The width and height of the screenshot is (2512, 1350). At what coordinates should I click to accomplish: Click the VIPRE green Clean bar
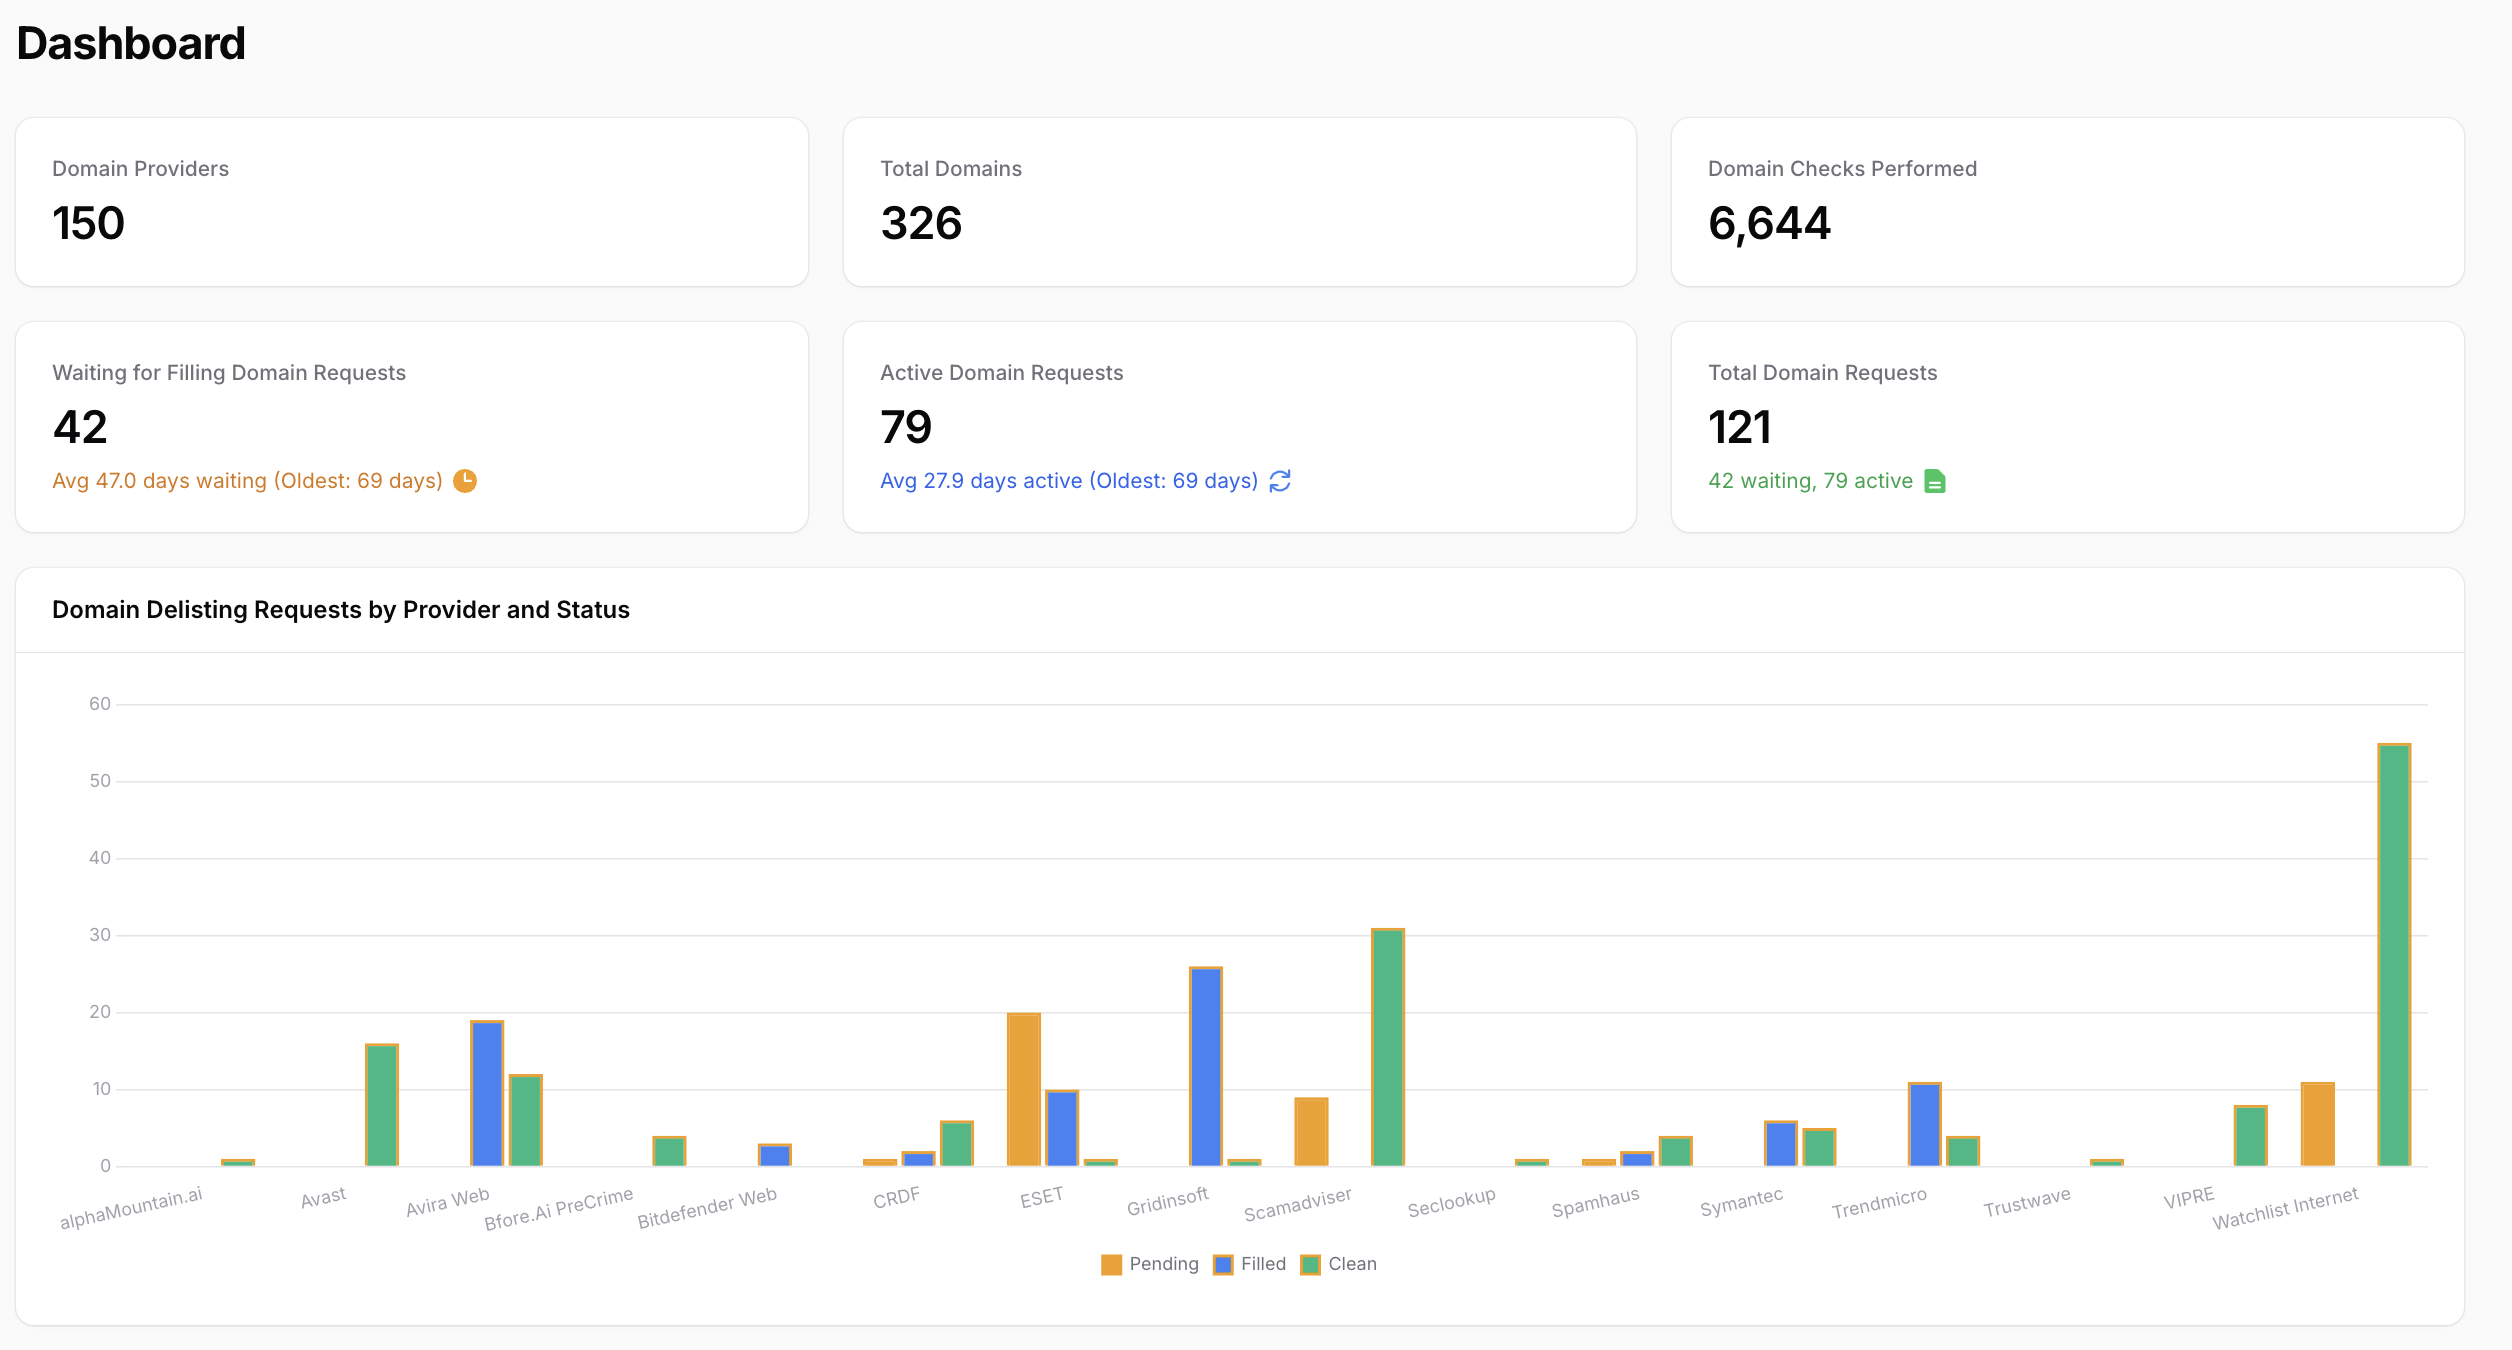click(x=2251, y=1136)
